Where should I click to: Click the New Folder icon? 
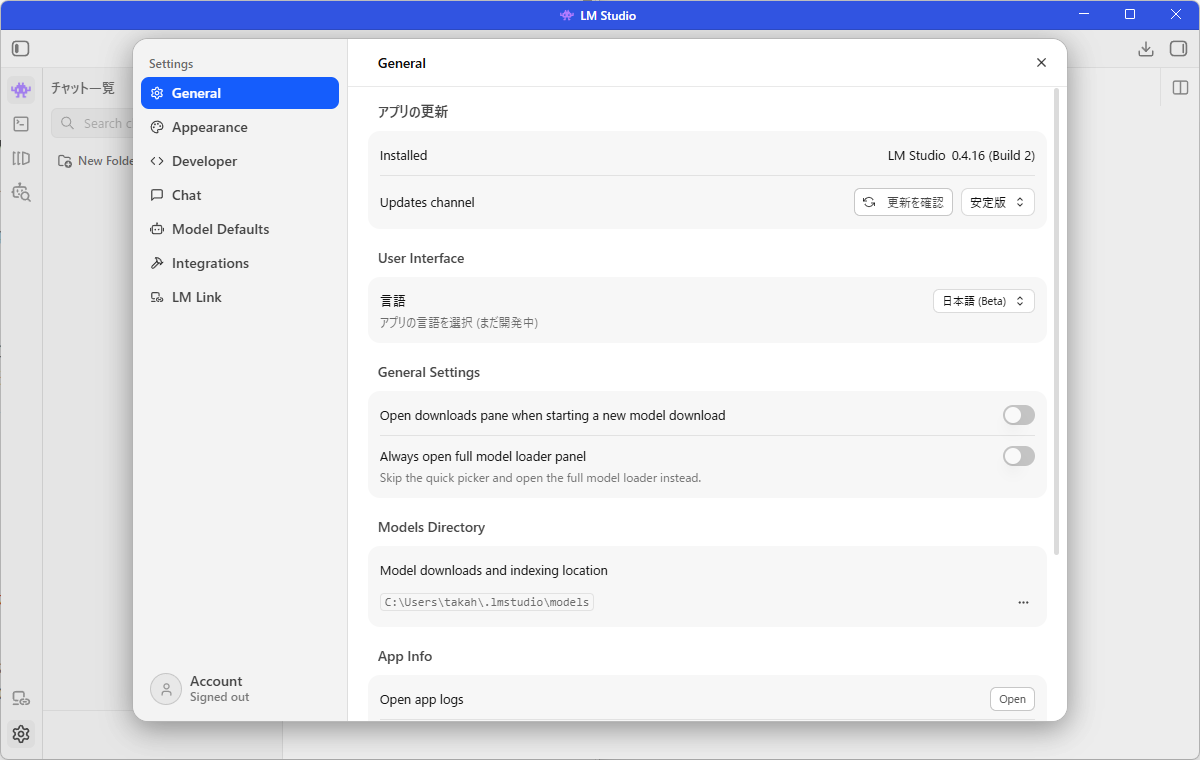pyautogui.click(x=64, y=161)
